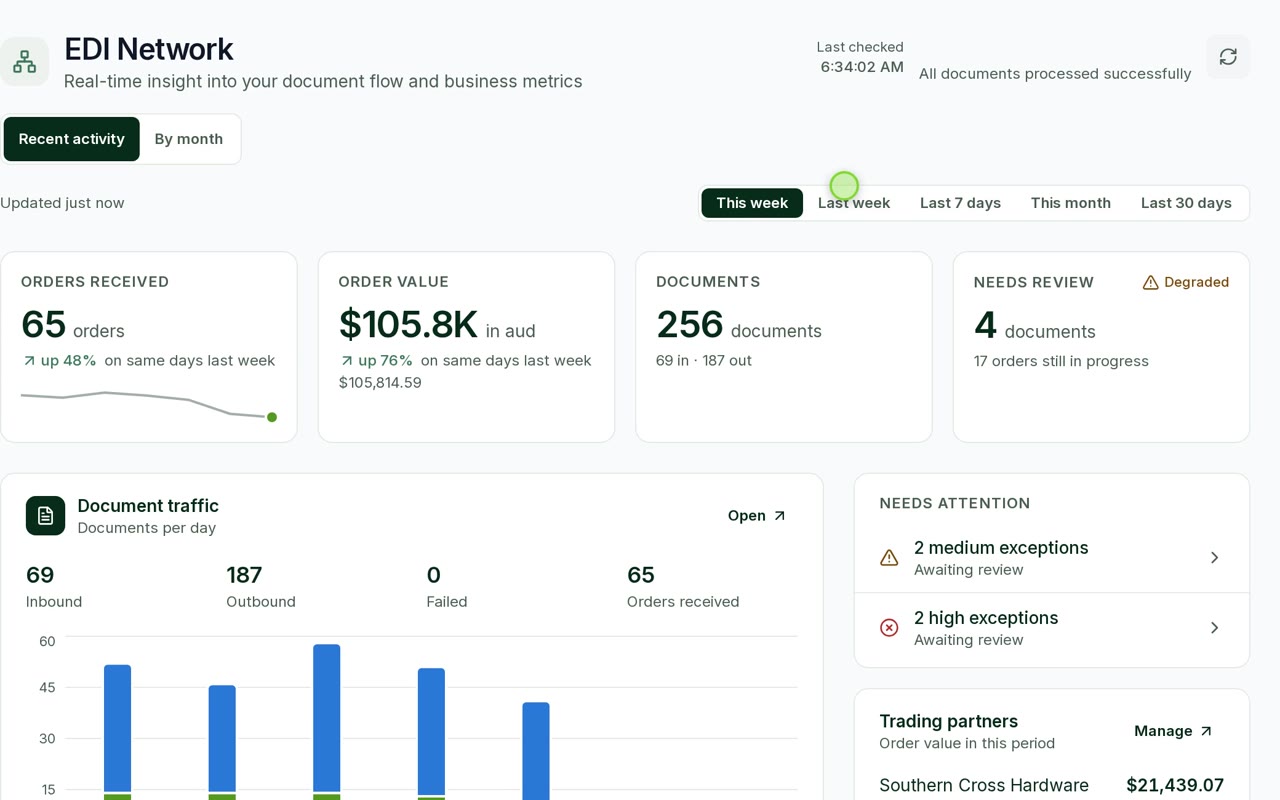Viewport: 1280px width, 800px height.
Task: Click the Trading partners heading
Action: (x=949, y=722)
